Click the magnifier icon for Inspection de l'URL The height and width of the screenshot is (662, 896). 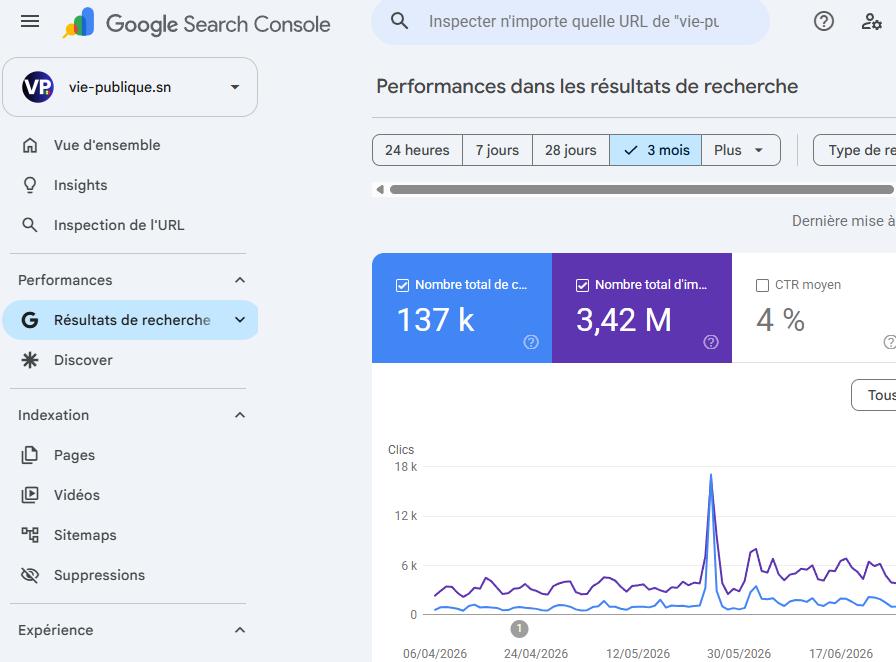coord(30,225)
